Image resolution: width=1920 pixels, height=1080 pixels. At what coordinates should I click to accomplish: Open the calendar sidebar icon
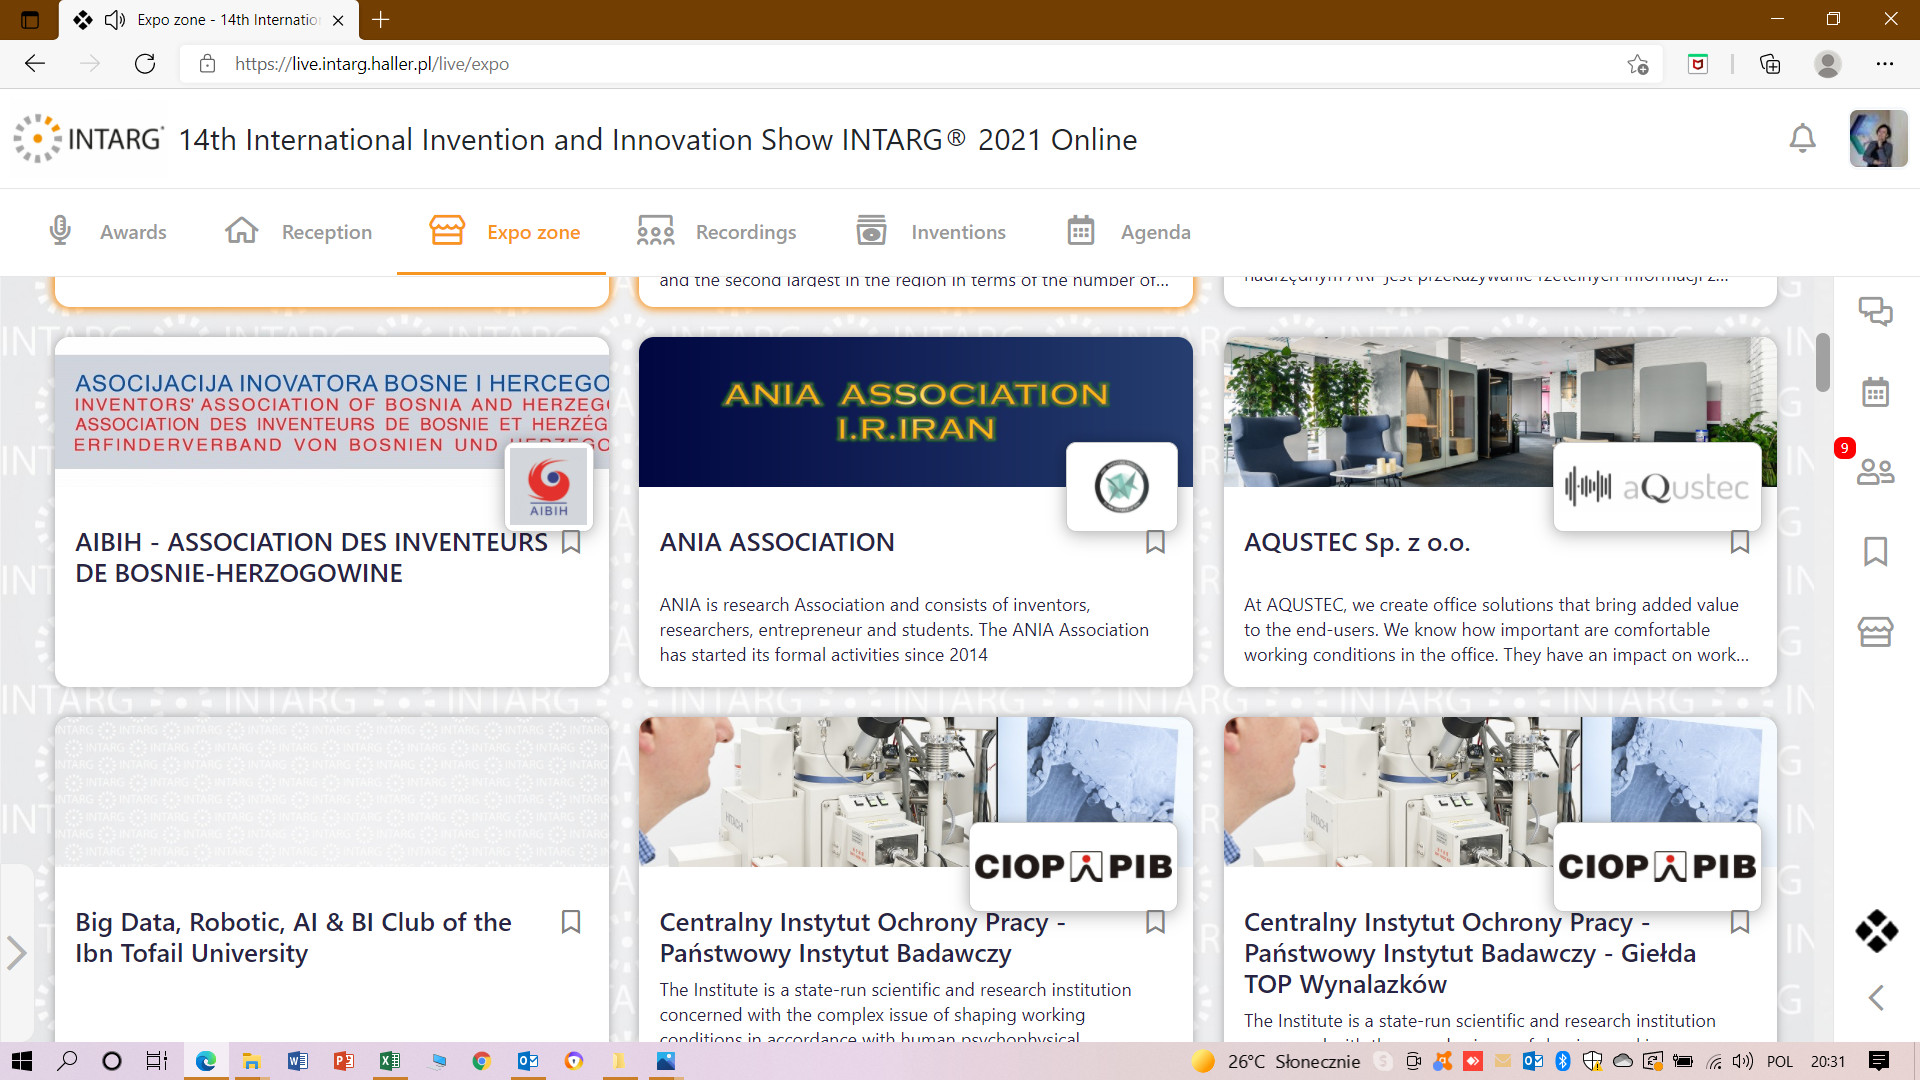[1875, 391]
